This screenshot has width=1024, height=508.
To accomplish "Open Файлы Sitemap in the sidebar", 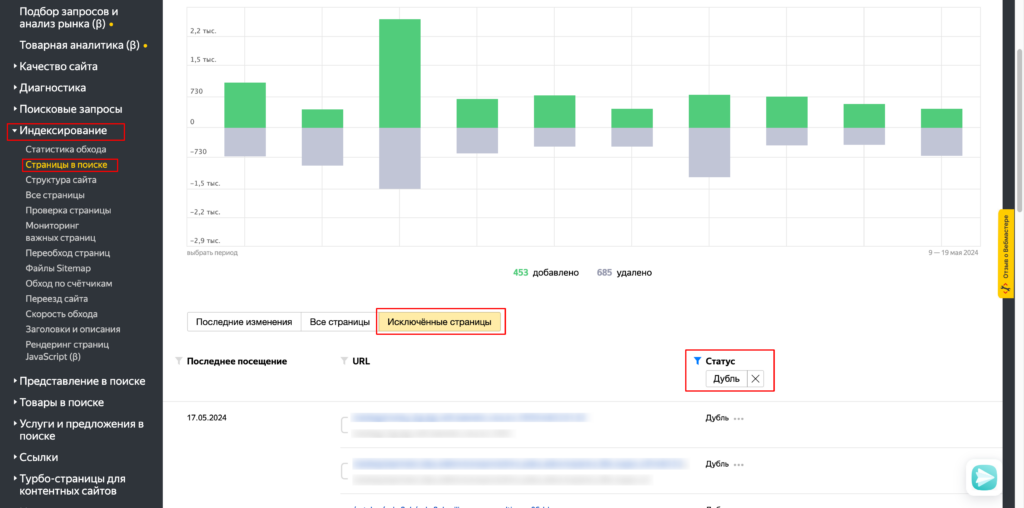I will tap(57, 268).
